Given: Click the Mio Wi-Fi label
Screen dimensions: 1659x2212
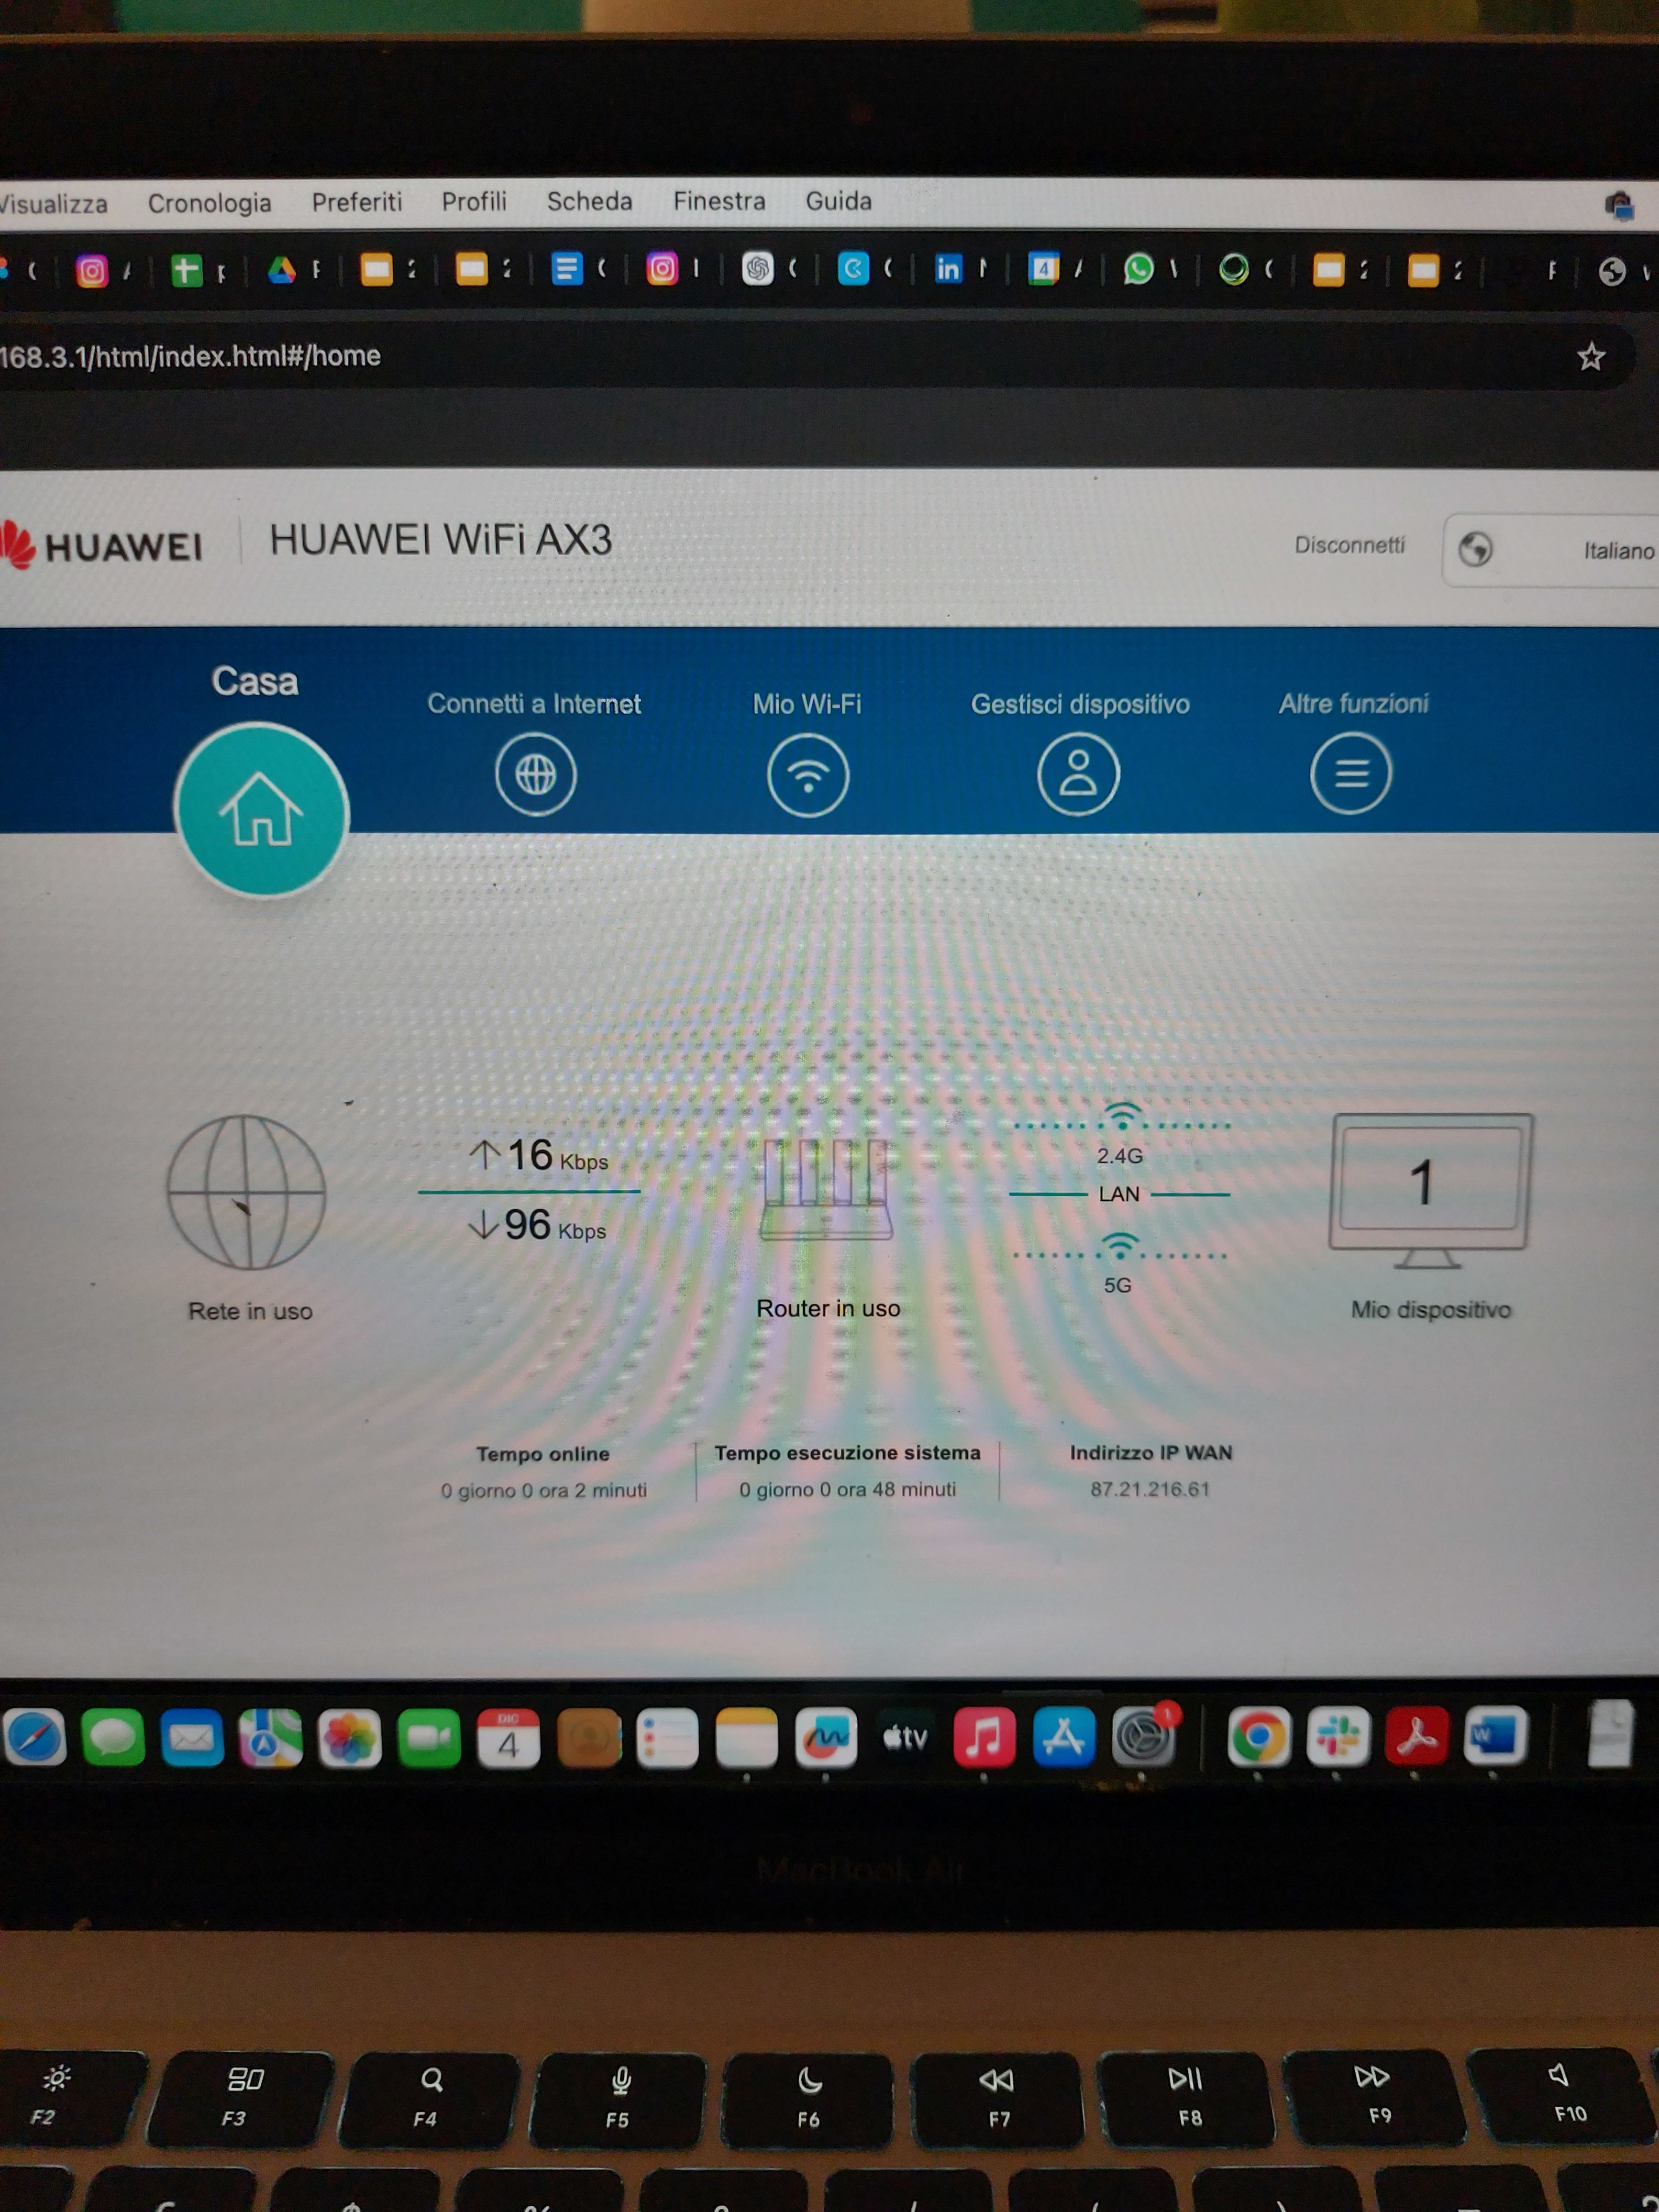Looking at the screenshot, I should click(807, 704).
